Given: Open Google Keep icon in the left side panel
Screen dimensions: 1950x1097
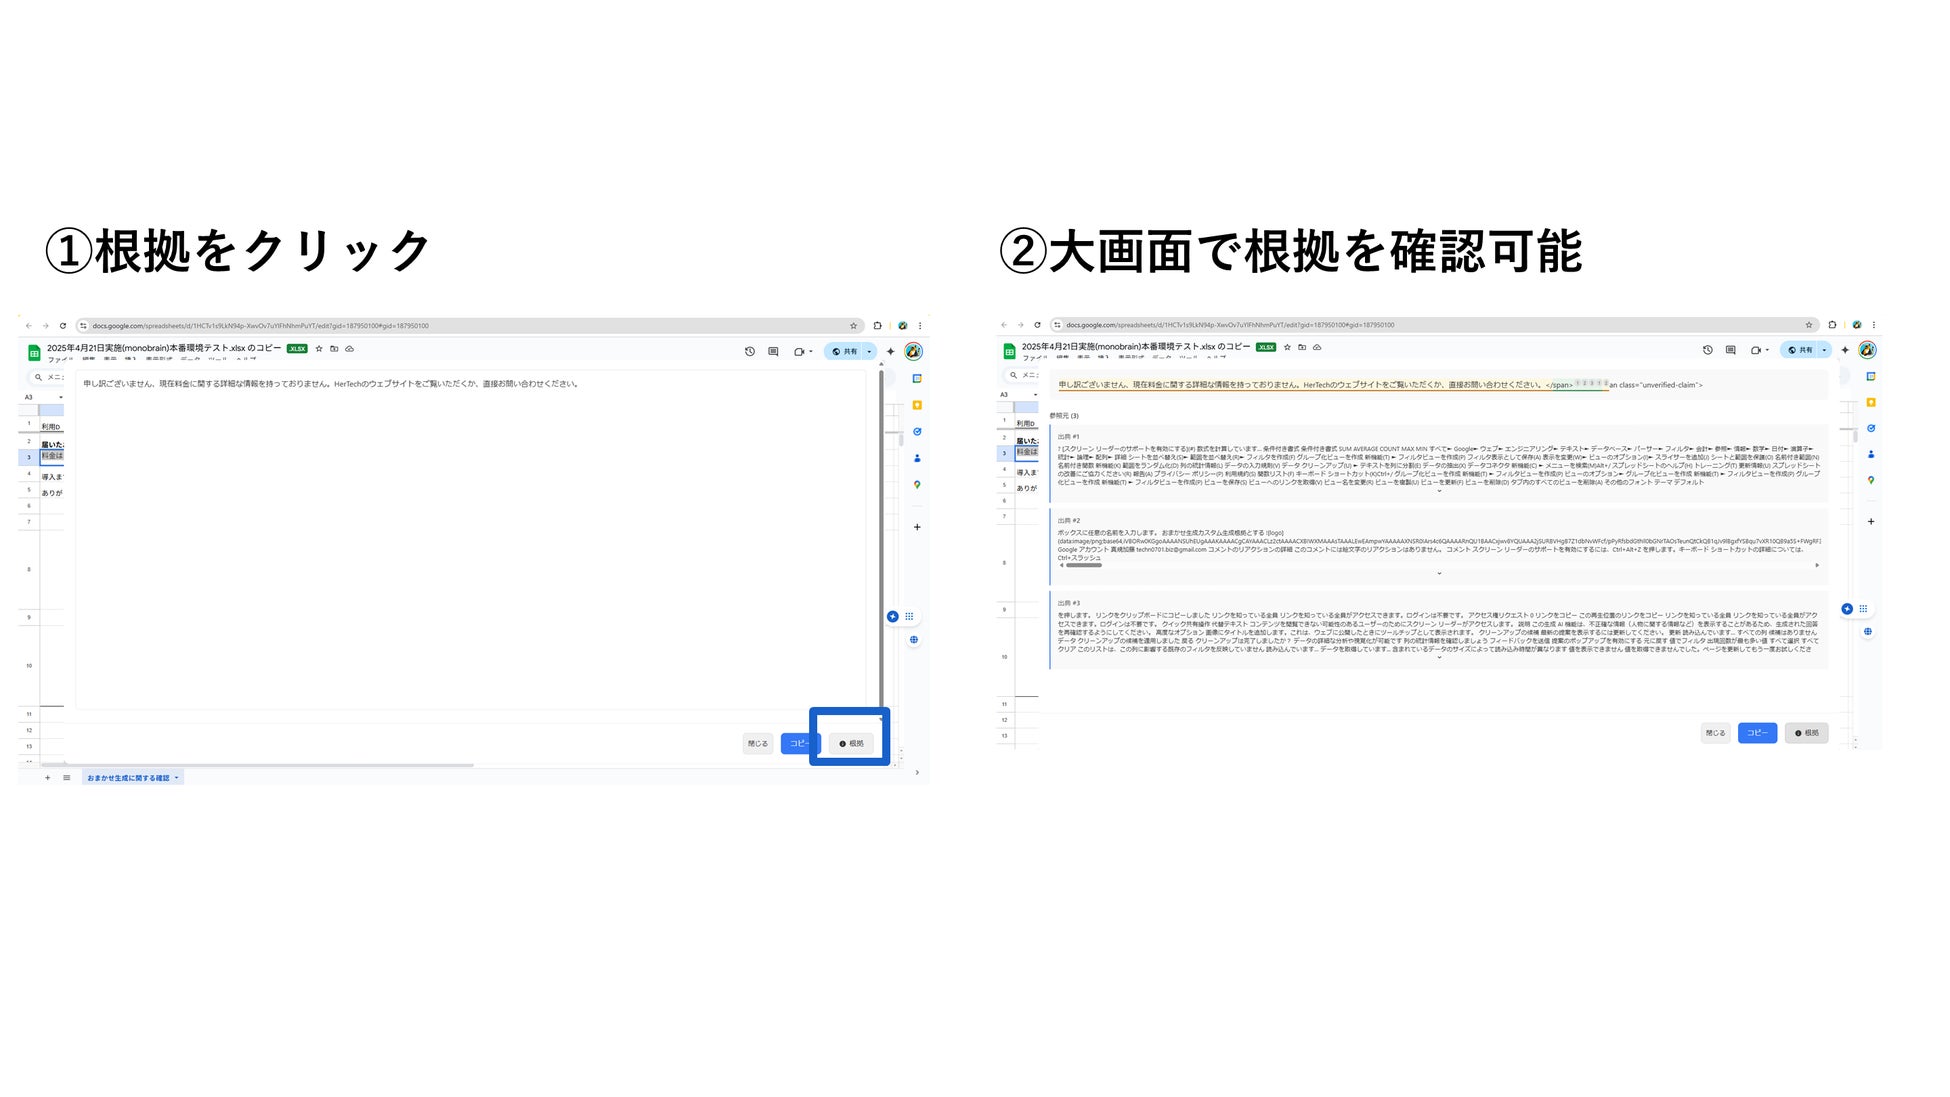Looking at the screenshot, I should (917, 405).
